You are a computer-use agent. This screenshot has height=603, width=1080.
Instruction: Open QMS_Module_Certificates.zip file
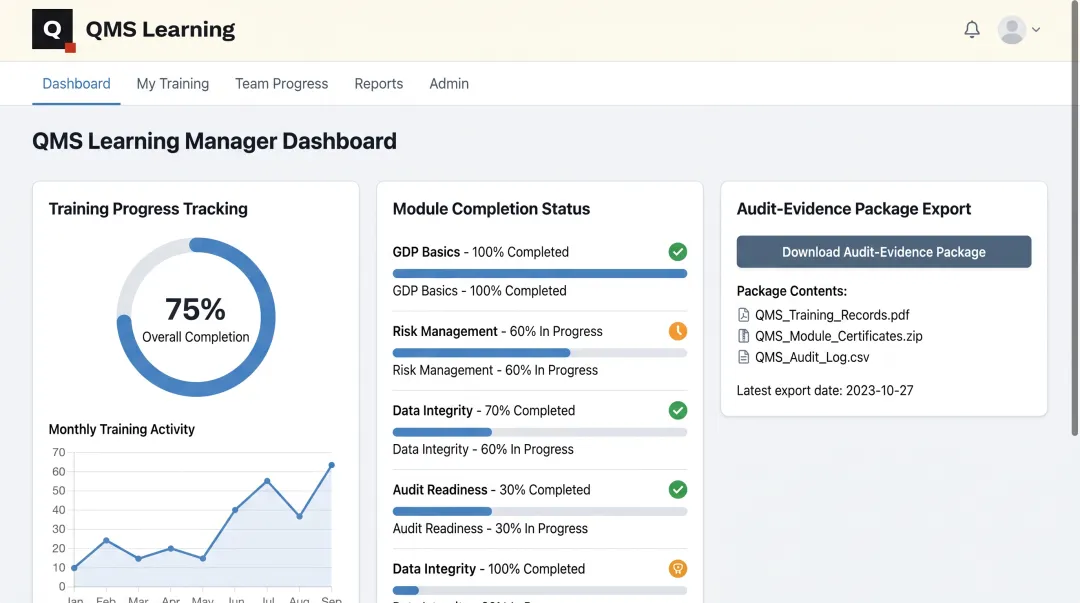(838, 336)
